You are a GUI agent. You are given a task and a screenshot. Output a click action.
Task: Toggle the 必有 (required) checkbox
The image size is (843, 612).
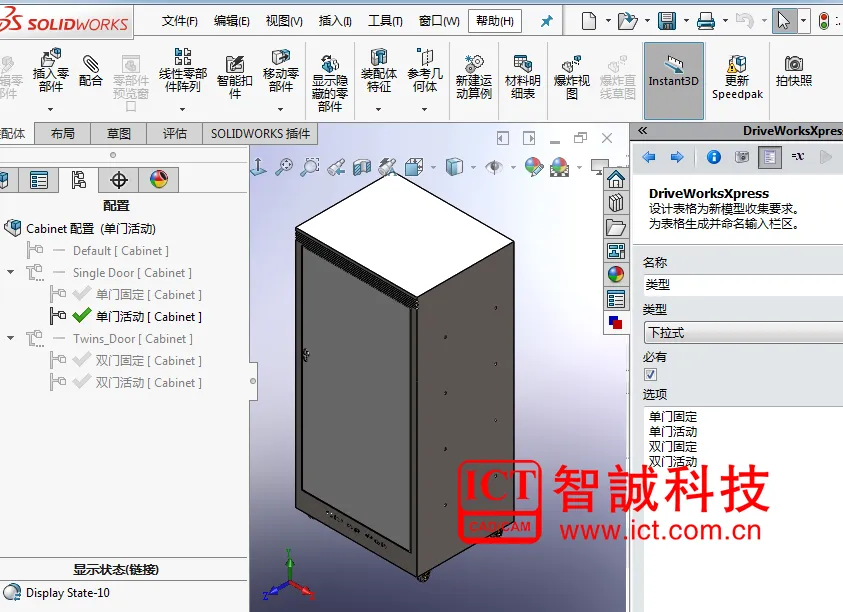pyautogui.click(x=651, y=374)
